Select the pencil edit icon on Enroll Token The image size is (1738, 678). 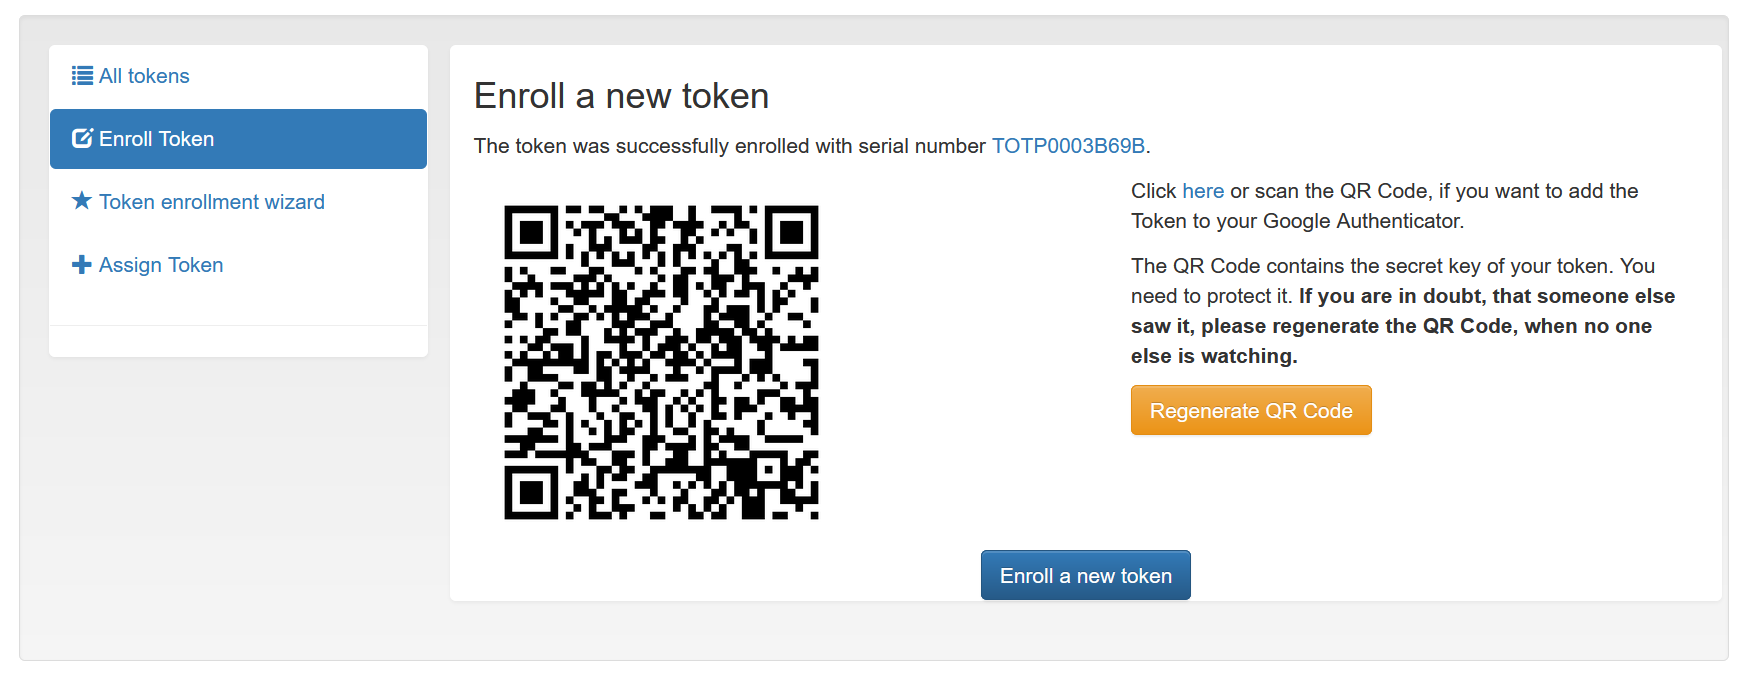81,138
